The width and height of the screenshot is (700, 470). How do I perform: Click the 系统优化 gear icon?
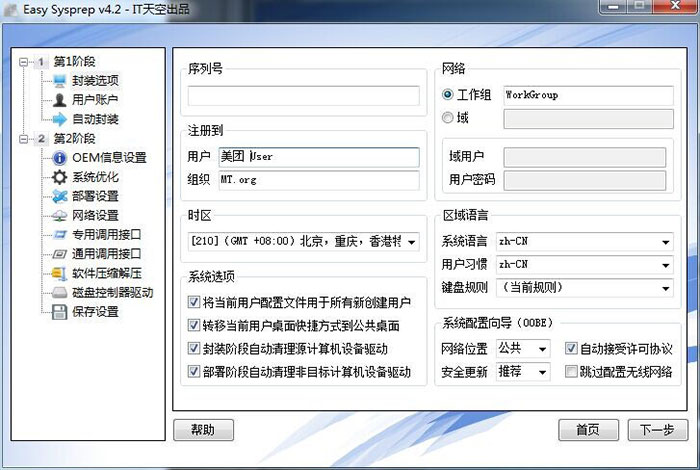click(59, 177)
